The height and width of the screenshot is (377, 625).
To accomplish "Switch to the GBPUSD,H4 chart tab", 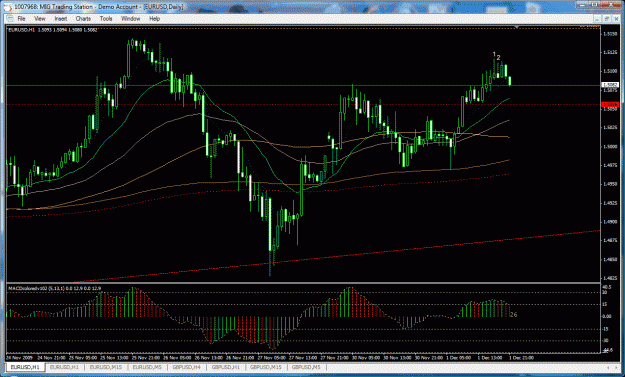I will click(187, 367).
